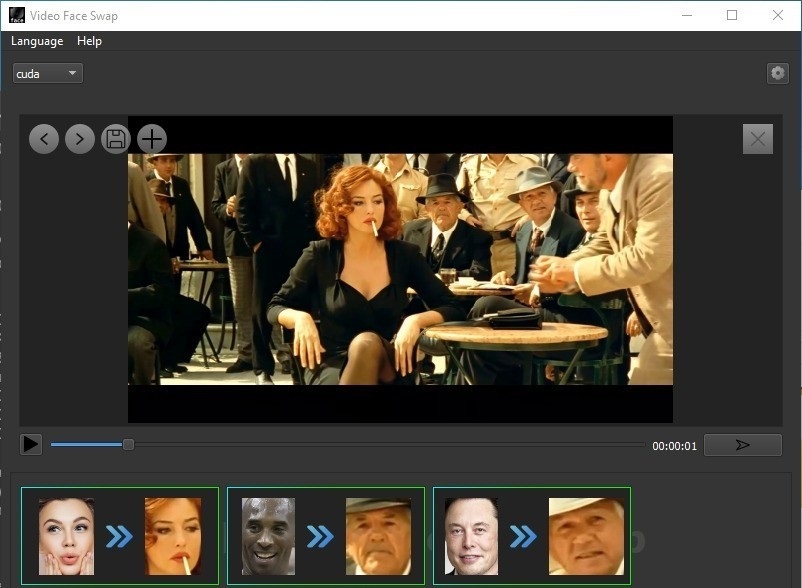The height and width of the screenshot is (588, 802).
Task: Select the white hat man target thumbnail
Action: [586, 536]
